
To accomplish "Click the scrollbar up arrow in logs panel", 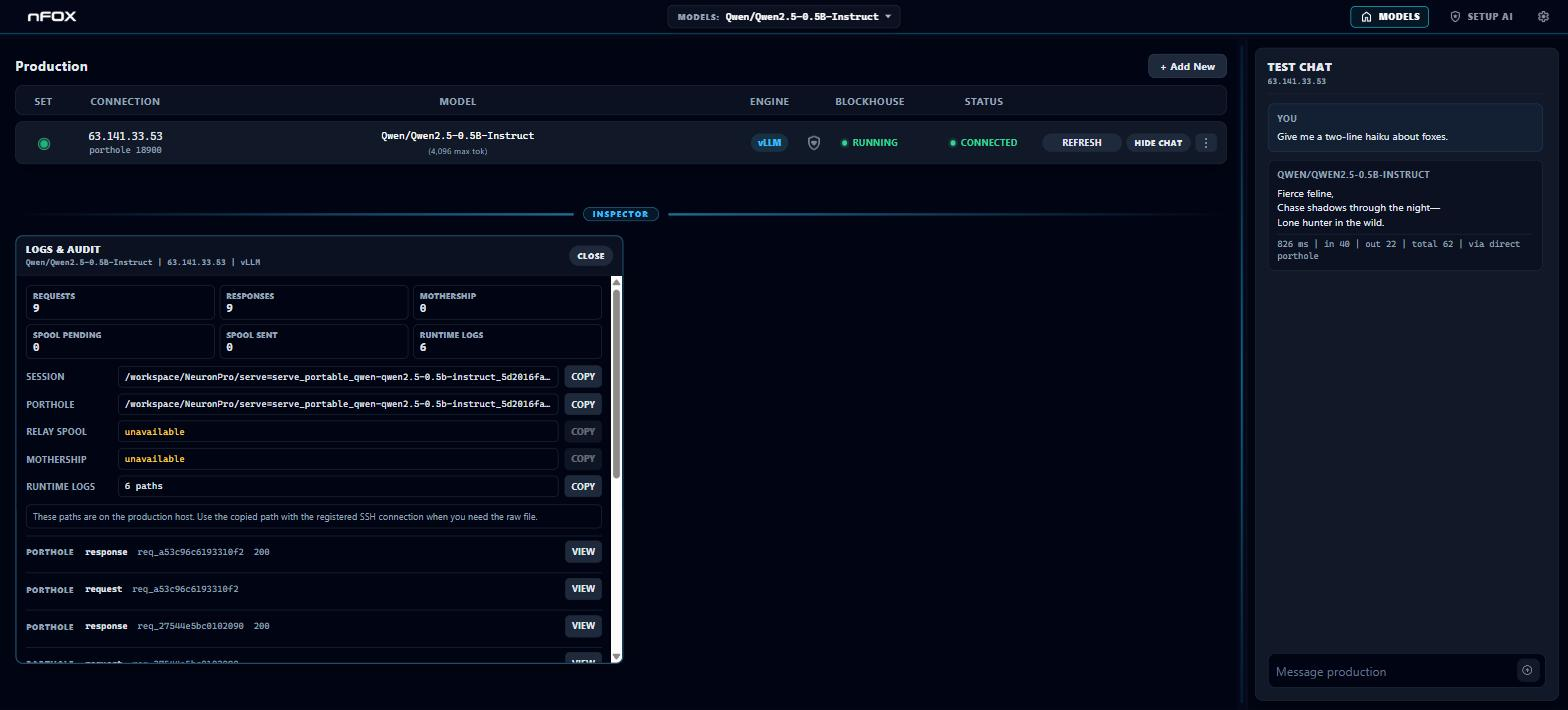I will pyautogui.click(x=616, y=282).
